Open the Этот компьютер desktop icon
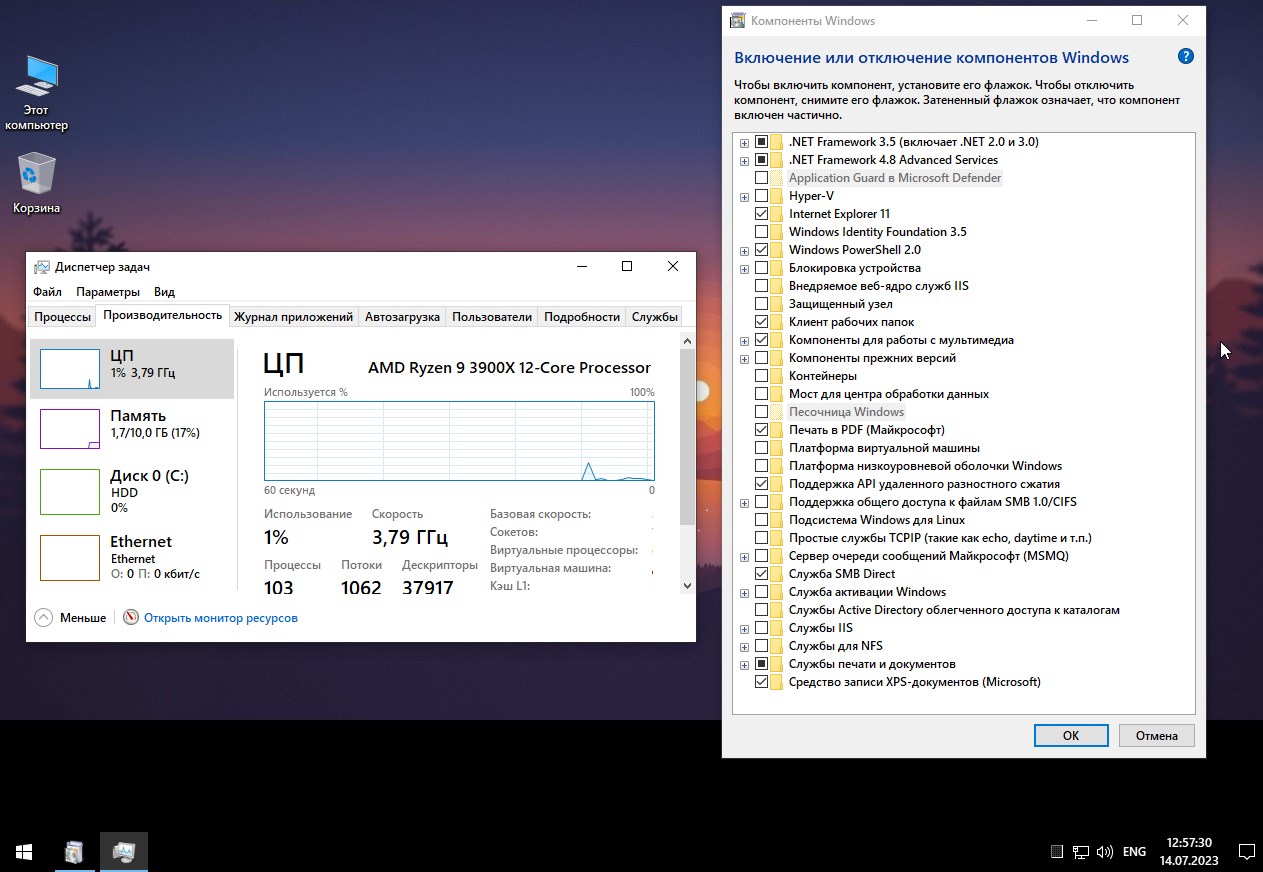 point(37,93)
